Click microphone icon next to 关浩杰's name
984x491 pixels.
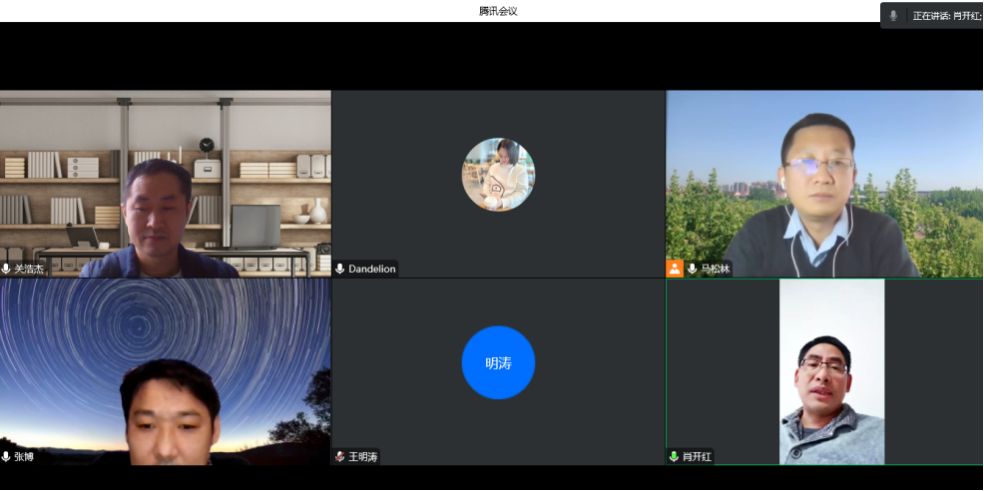(7, 269)
